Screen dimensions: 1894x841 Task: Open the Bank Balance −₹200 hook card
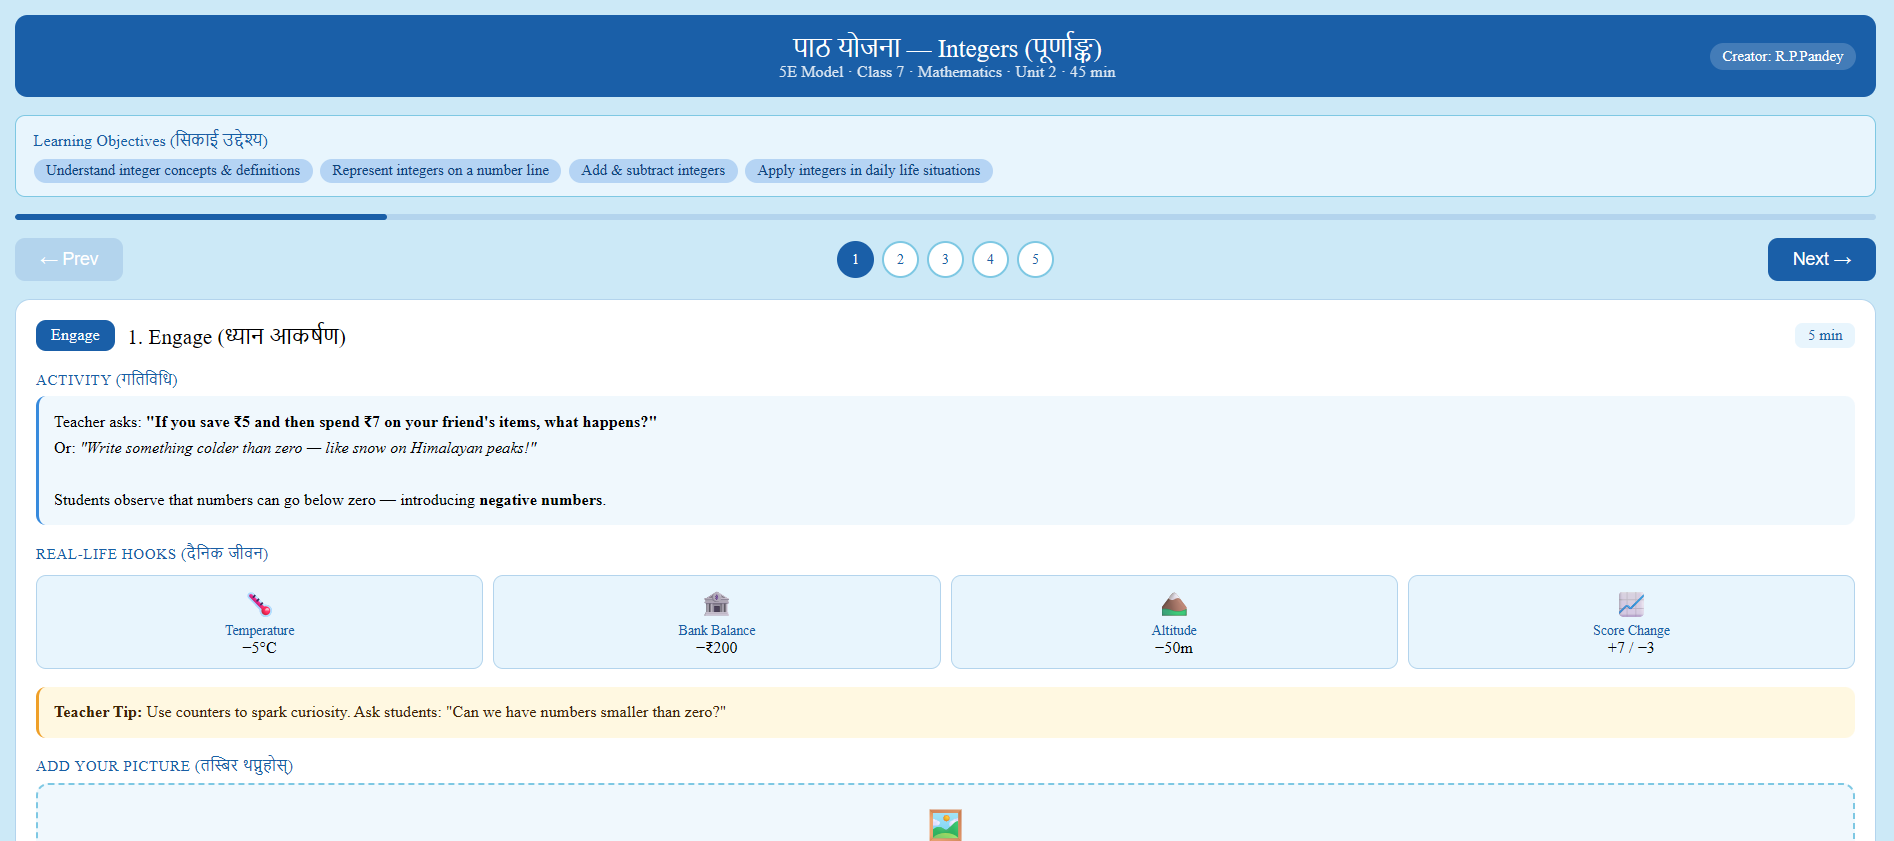717,622
